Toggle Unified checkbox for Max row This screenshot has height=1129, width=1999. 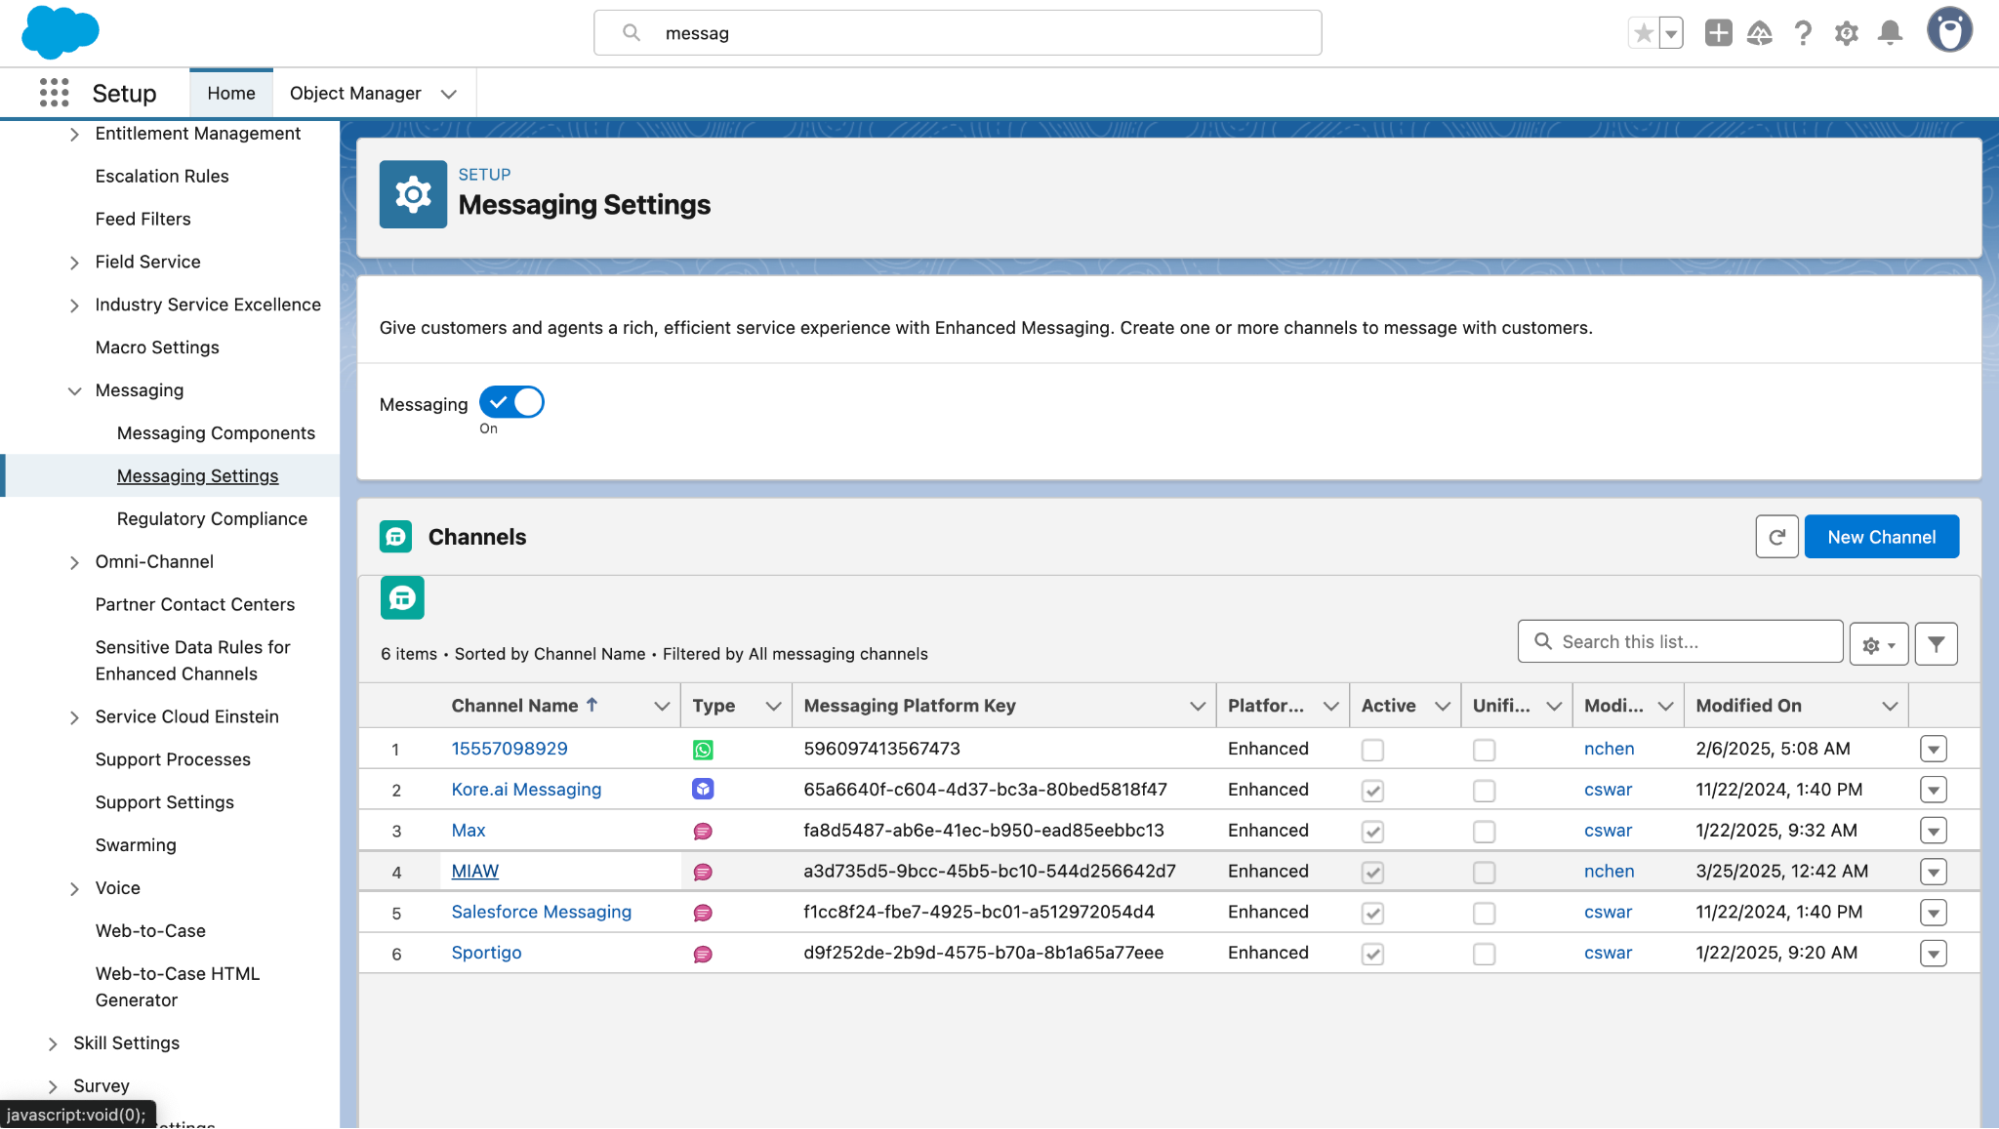click(1484, 832)
